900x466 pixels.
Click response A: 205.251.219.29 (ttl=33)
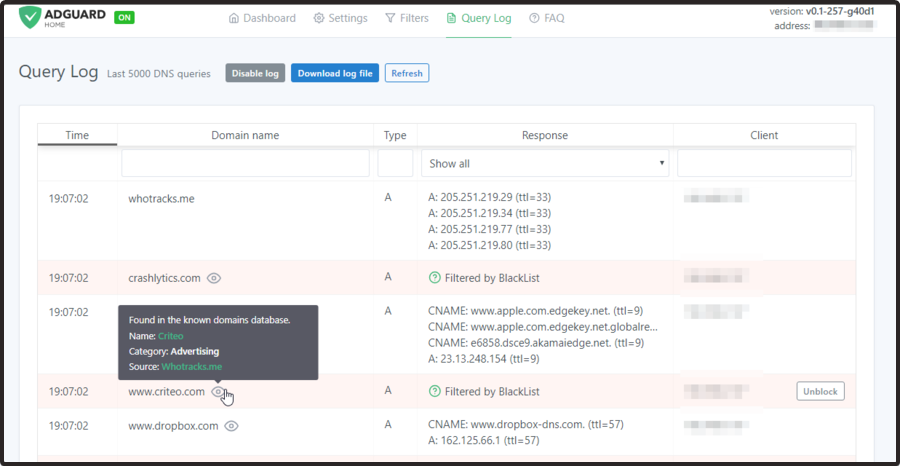[490, 197]
